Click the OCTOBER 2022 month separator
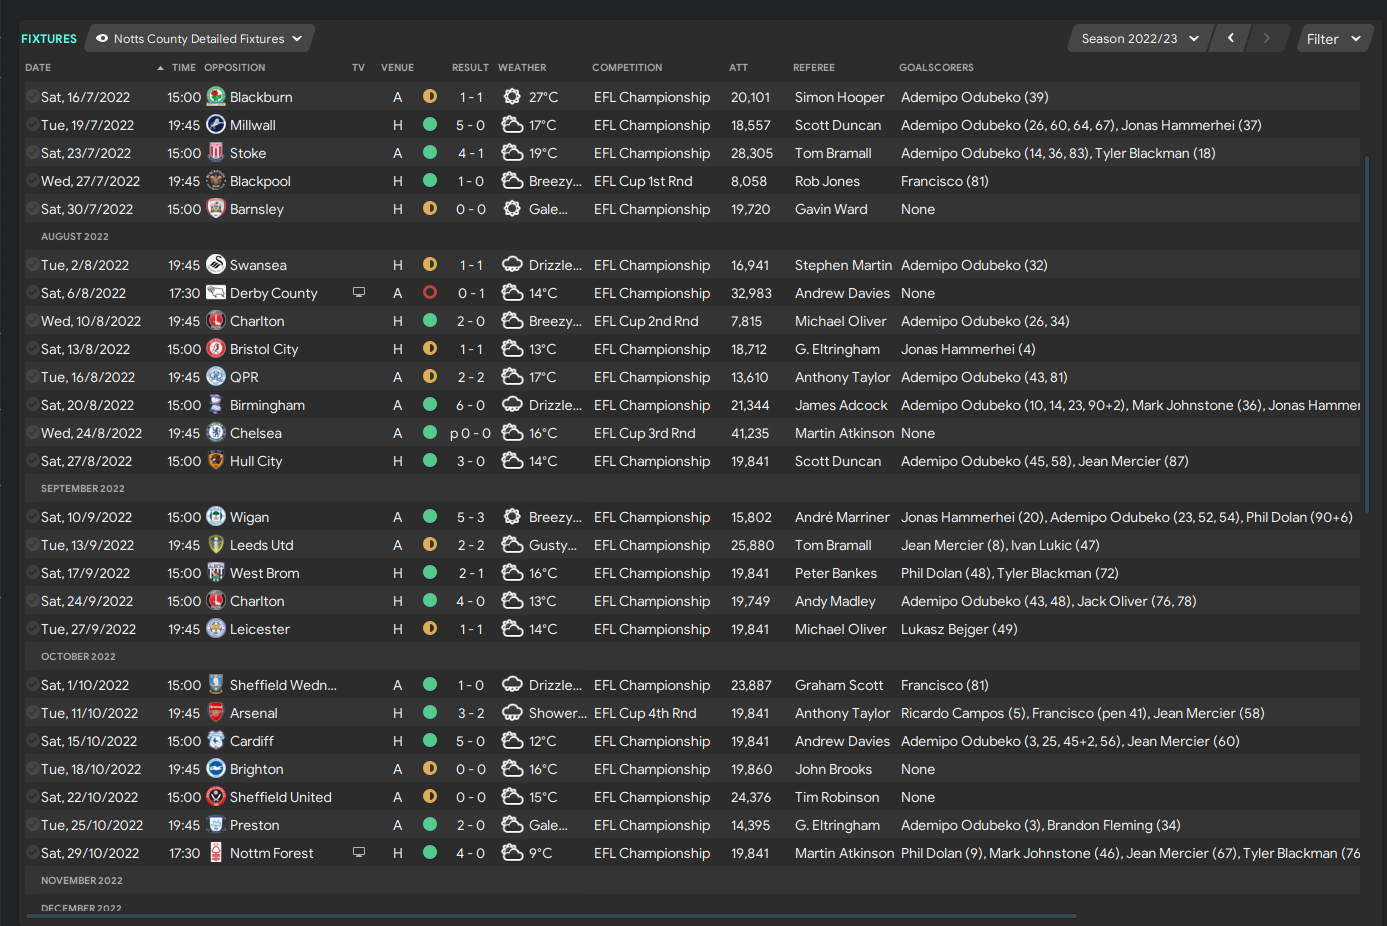This screenshot has height=926, width=1387. tap(78, 657)
